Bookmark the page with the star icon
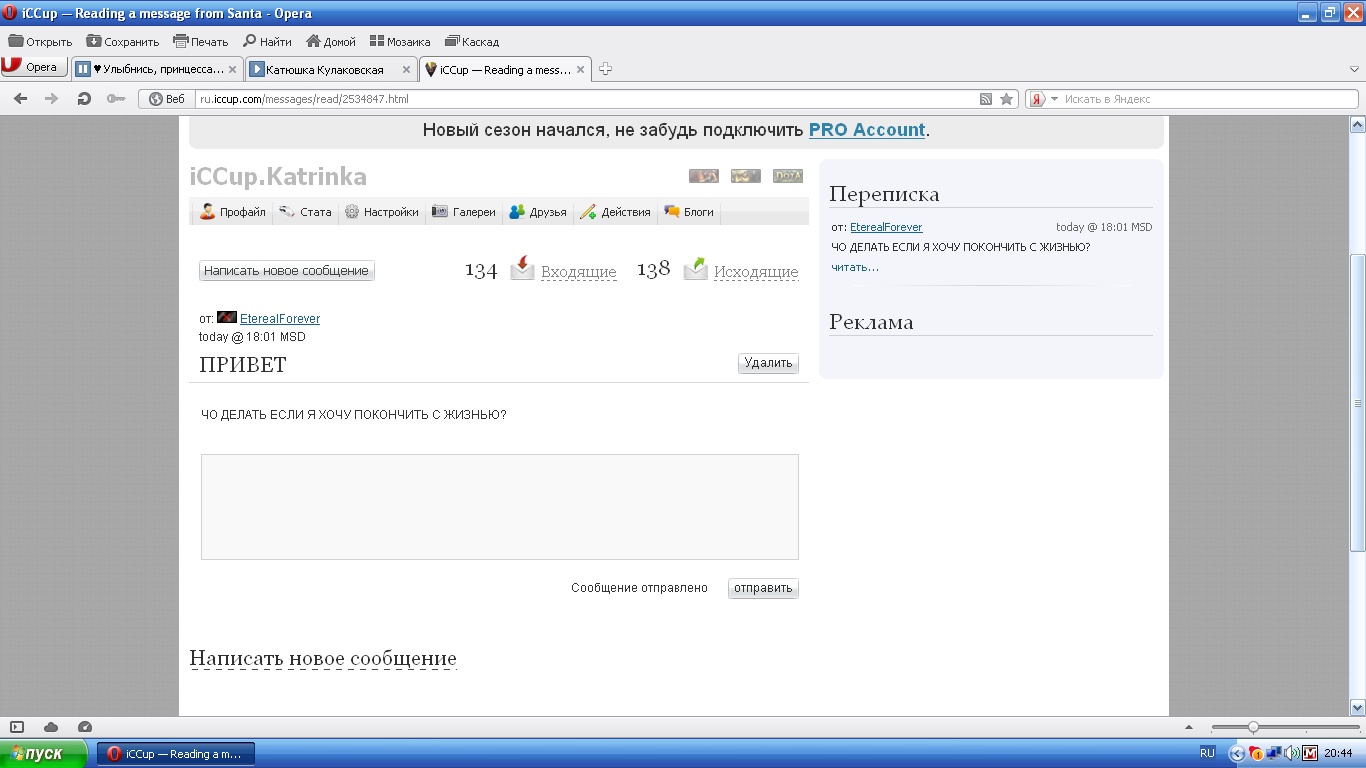 pyautogui.click(x=1007, y=99)
